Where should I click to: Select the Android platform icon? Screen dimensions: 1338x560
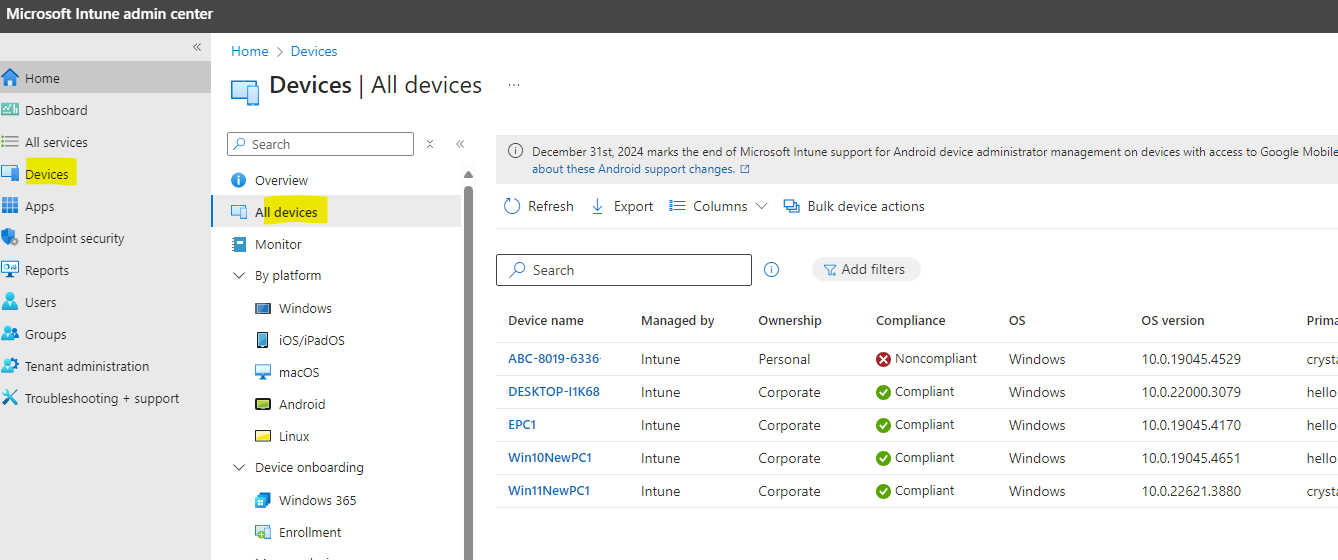[263, 404]
